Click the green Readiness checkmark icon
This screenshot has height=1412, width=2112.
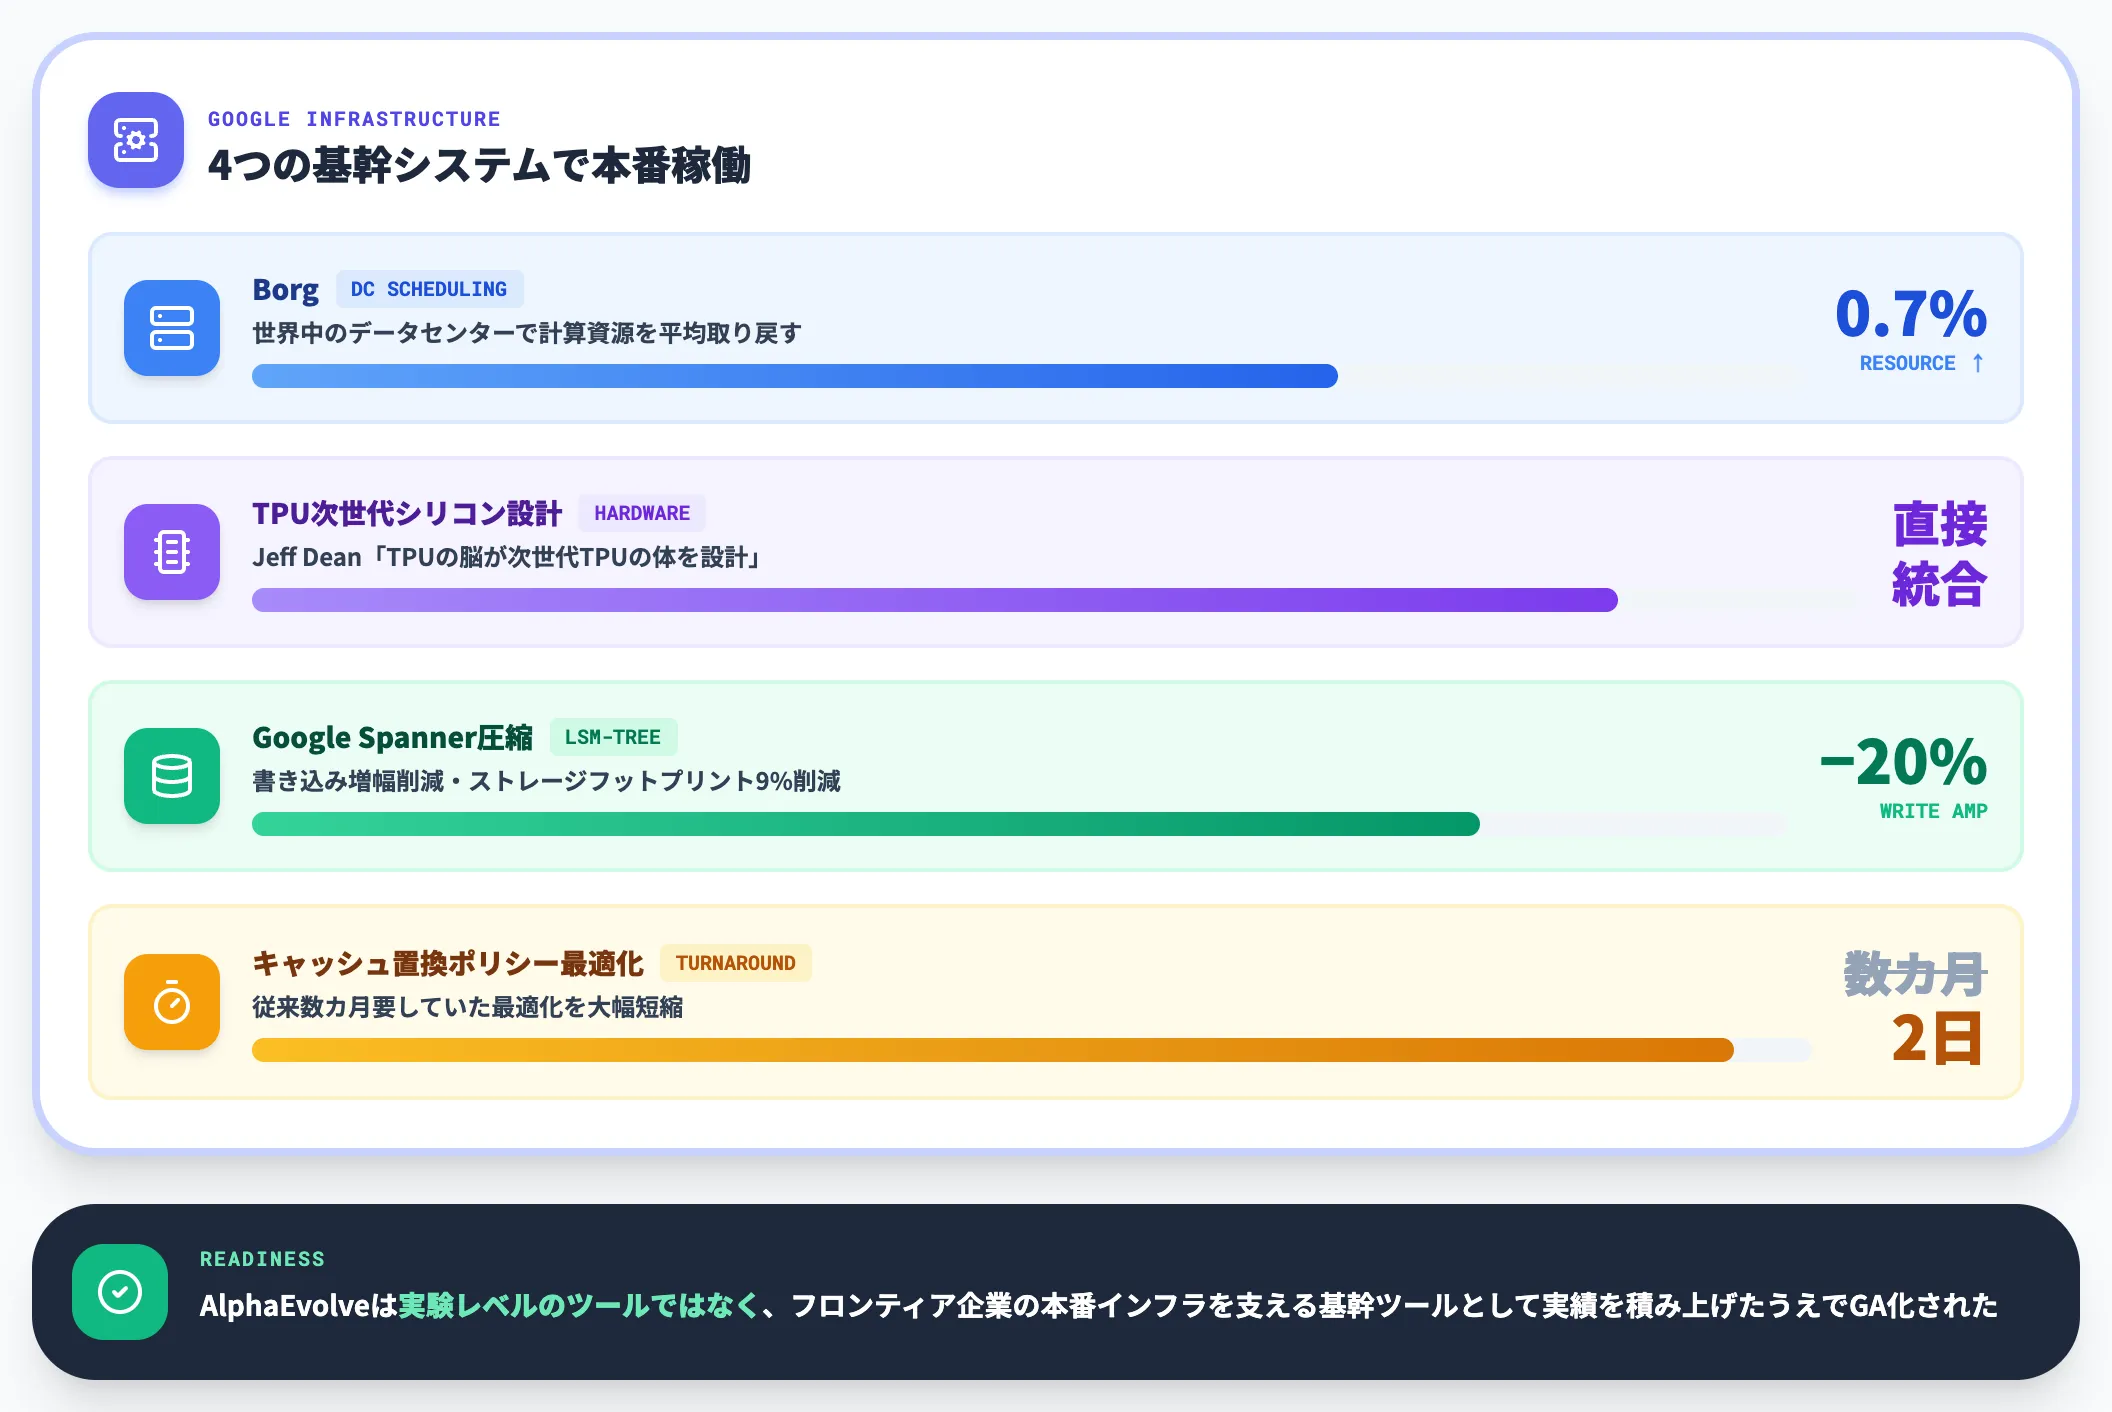tap(120, 1292)
